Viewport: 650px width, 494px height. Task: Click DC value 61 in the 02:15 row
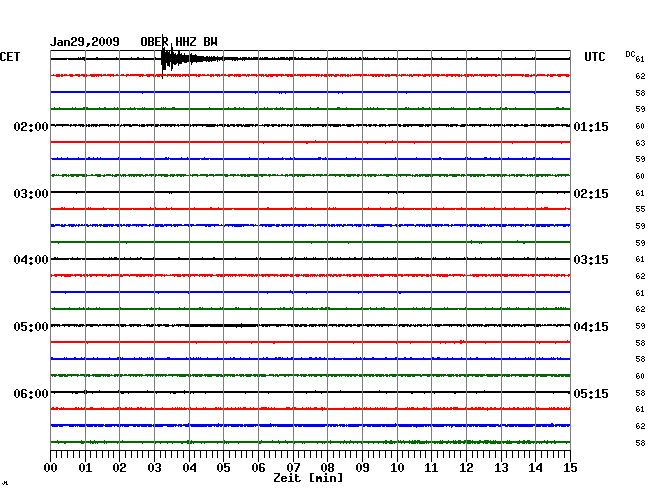pos(640,193)
